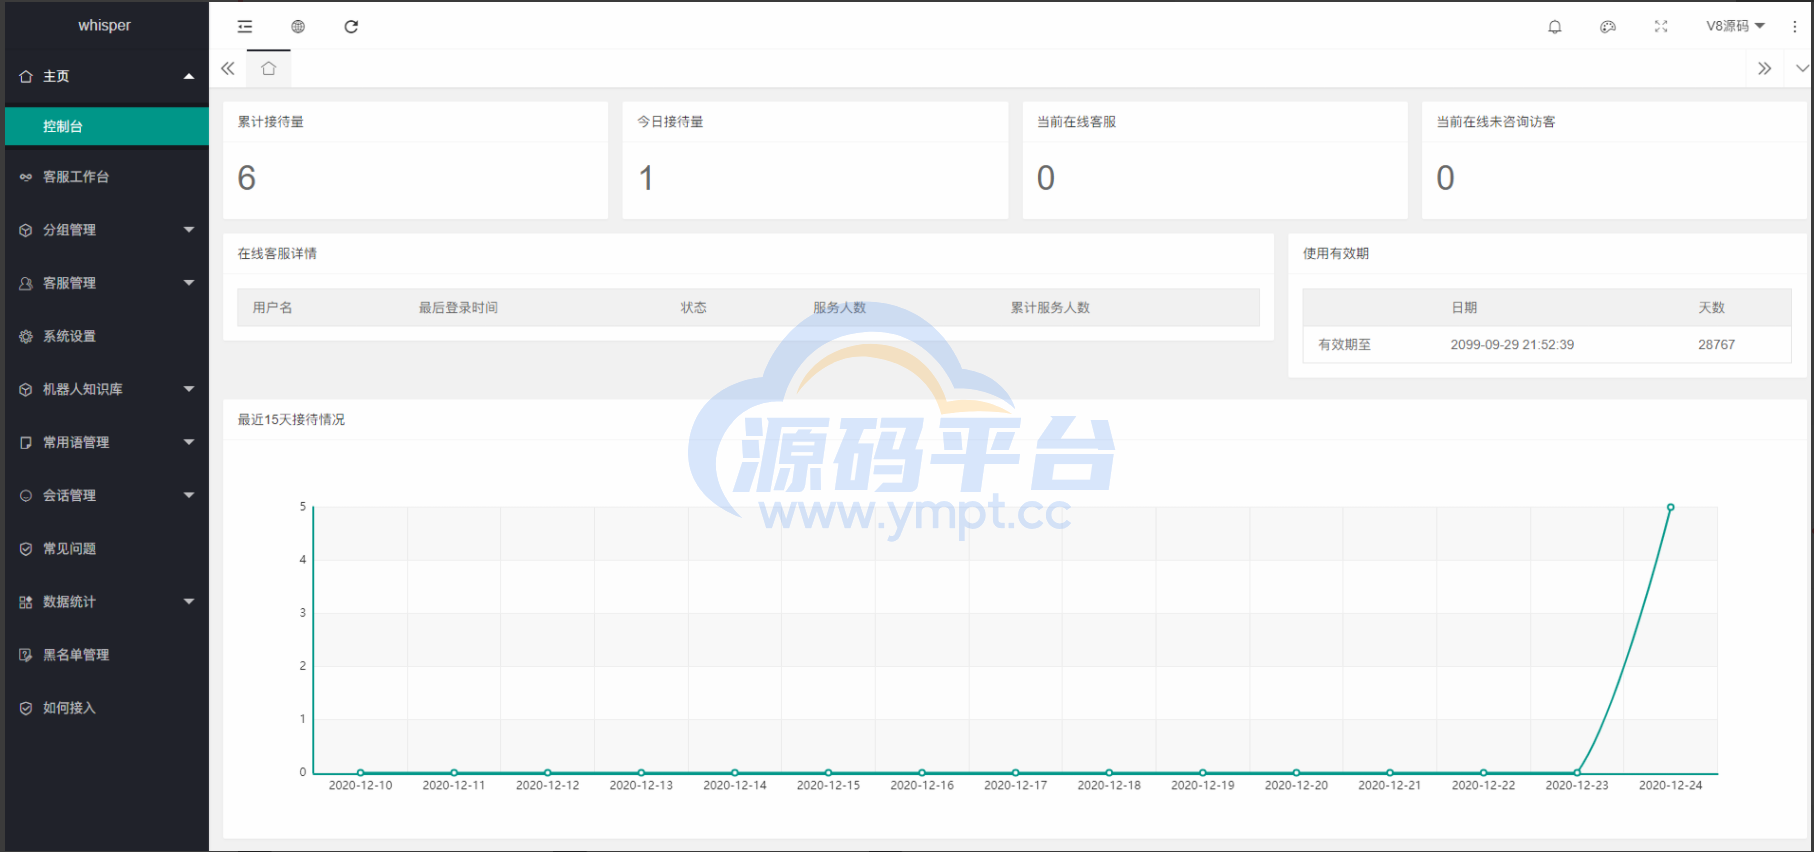The image size is (1814, 852).
Task: Collapse the sidebar with the menu toggle icon
Action: click(245, 27)
